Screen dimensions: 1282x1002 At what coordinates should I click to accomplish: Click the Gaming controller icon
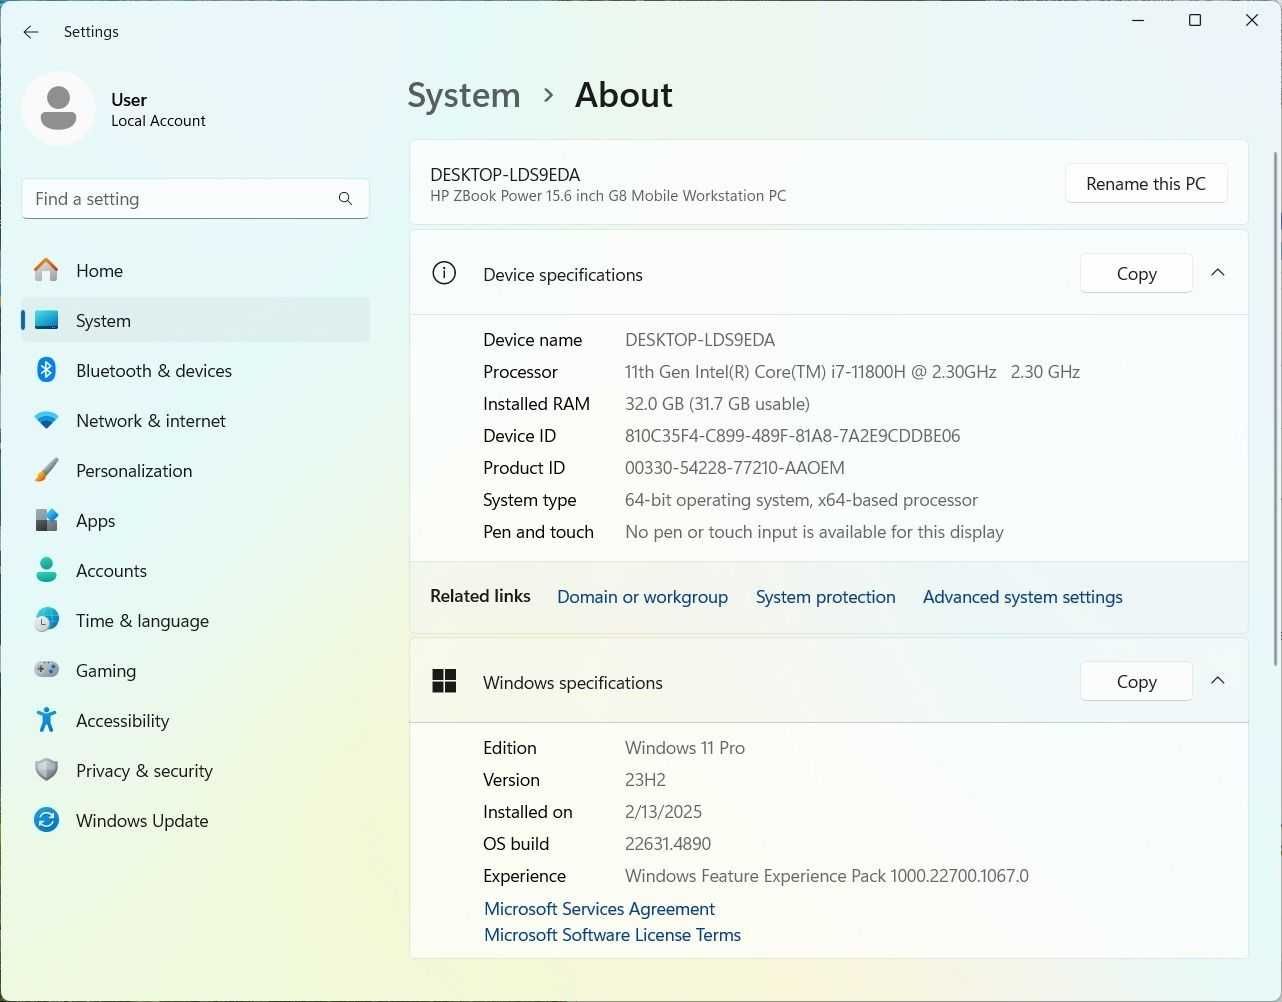pyautogui.click(x=46, y=670)
